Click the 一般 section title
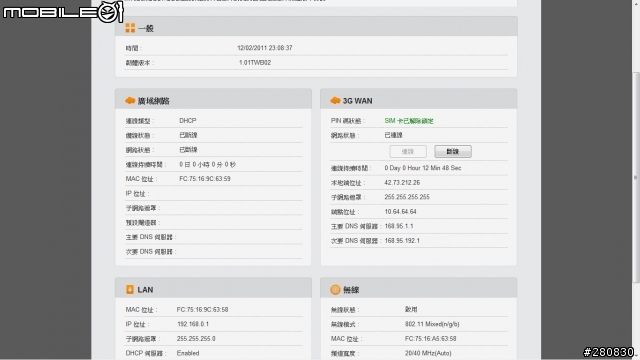Image resolution: width=640 pixels, height=360 pixels. click(x=146, y=28)
